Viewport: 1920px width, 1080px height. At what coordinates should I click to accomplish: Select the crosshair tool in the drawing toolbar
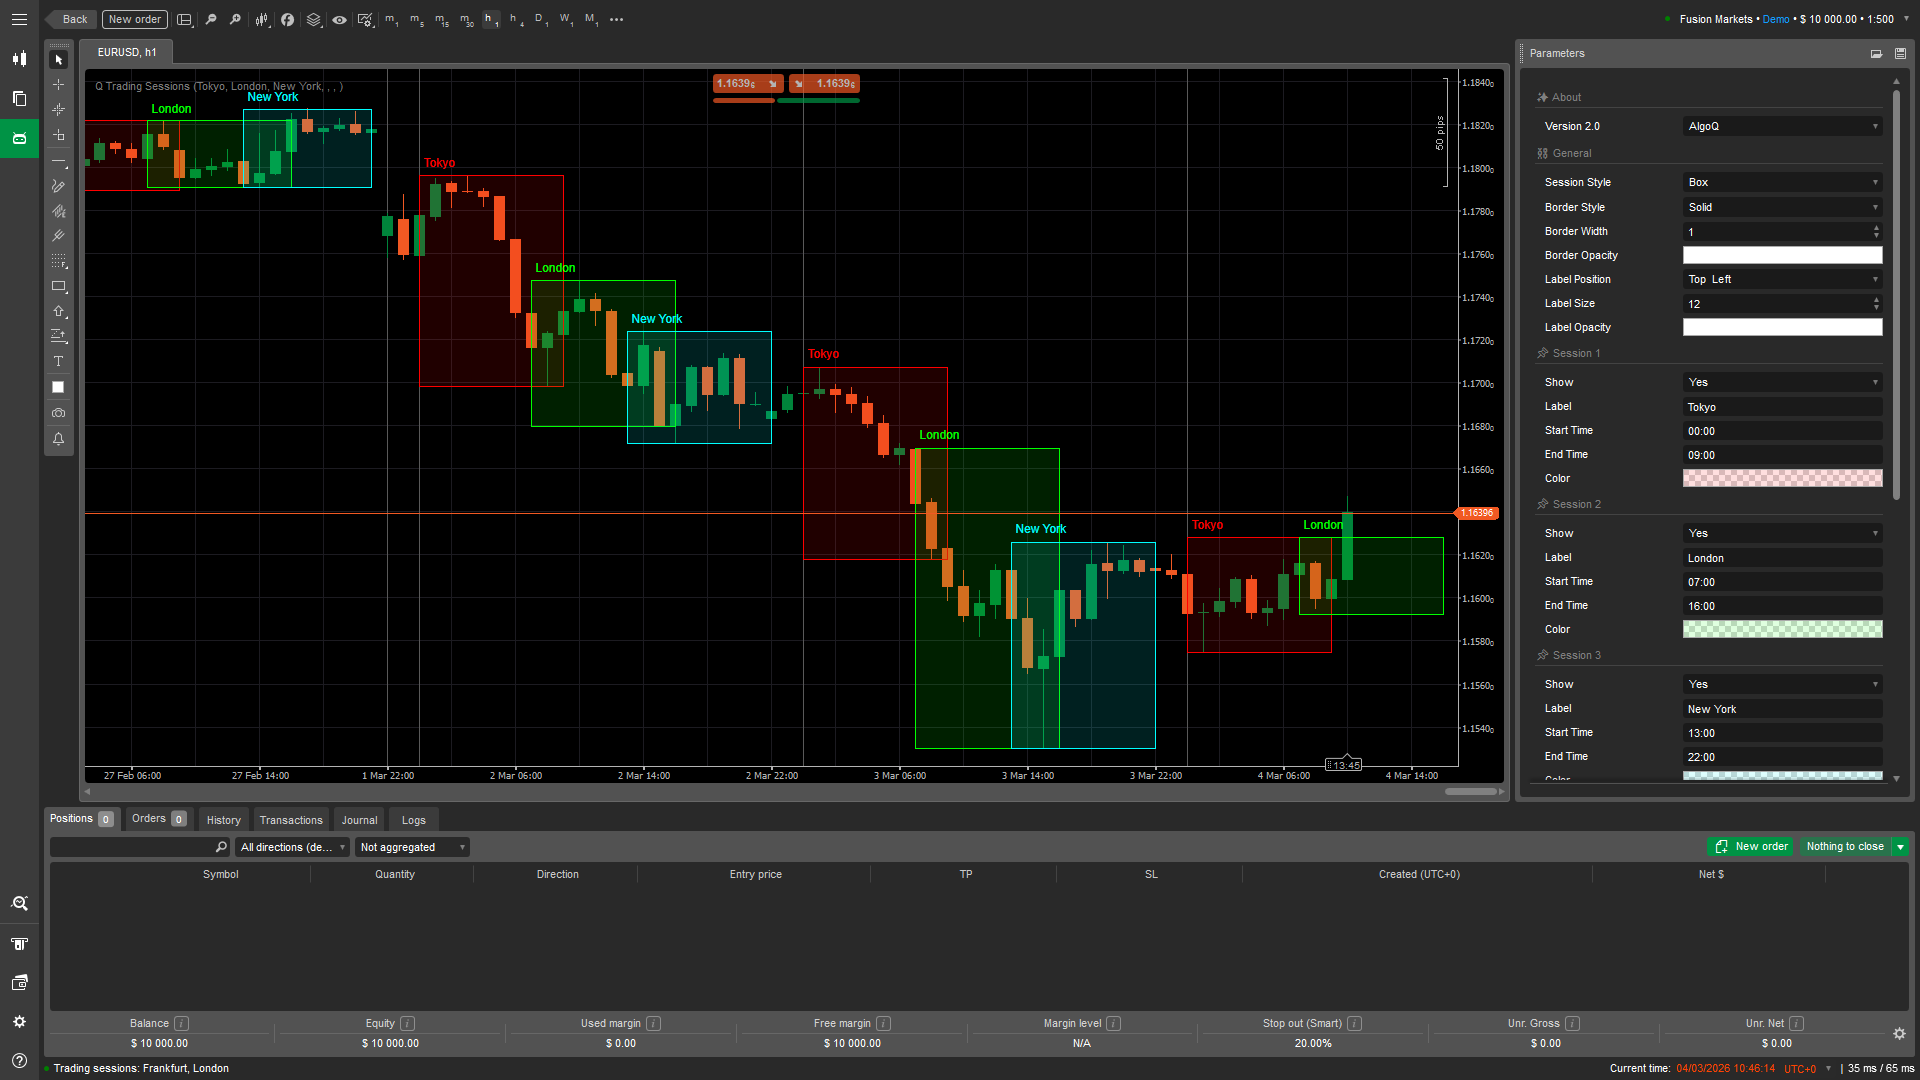click(x=59, y=84)
